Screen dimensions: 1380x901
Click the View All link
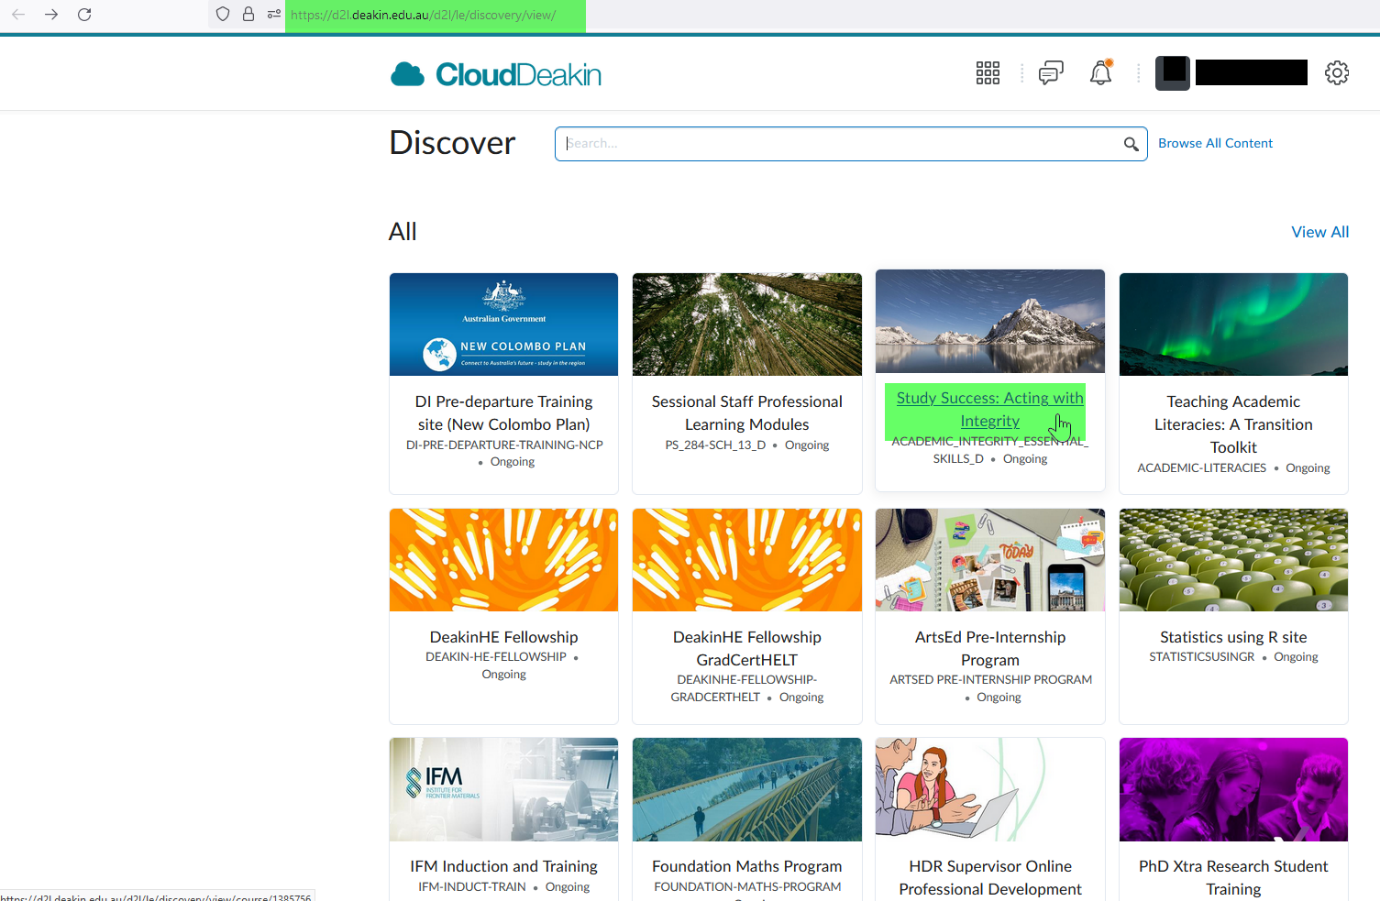click(1320, 232)
